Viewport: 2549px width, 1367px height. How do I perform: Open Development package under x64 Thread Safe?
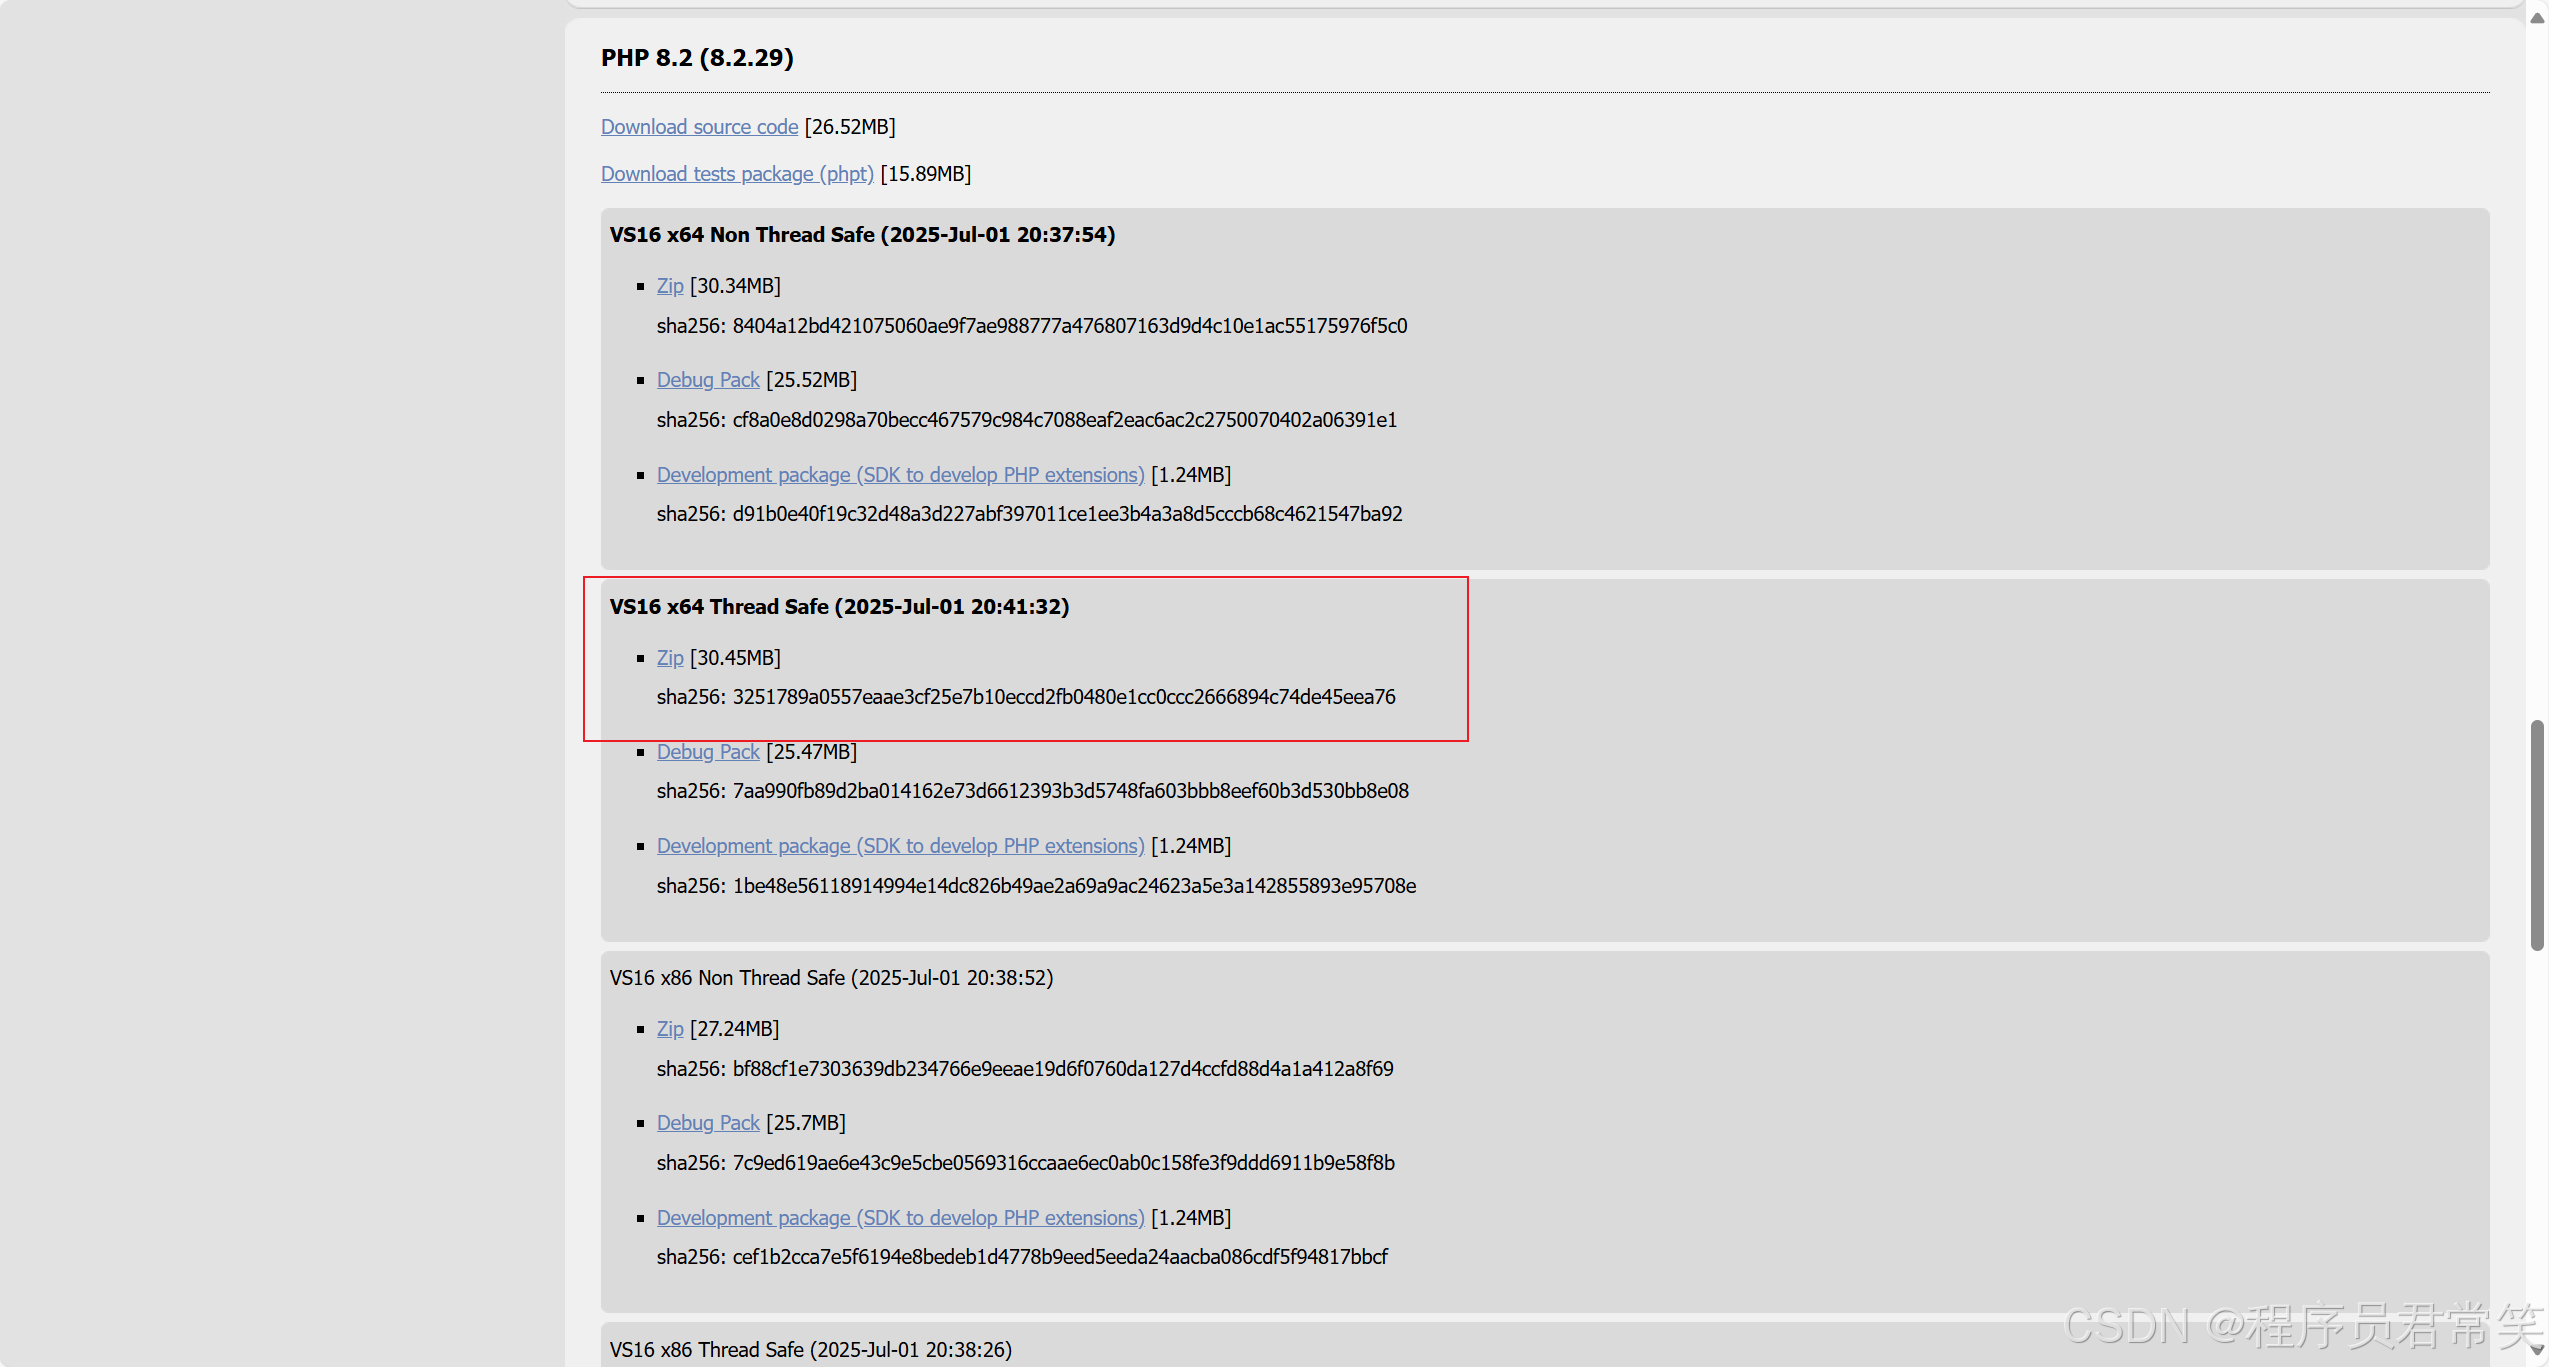point(900,846)
